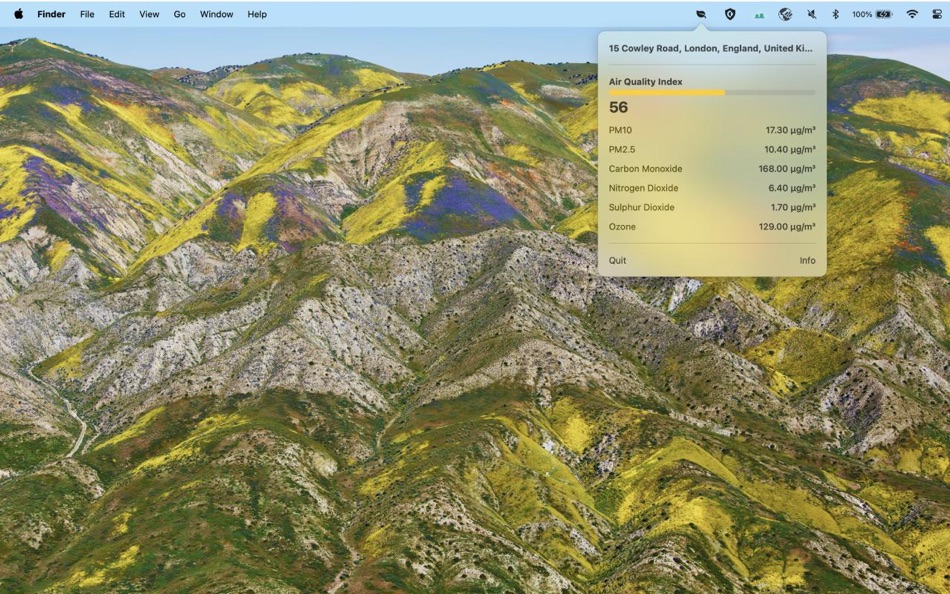Open the Wi-Fi status menu

912,14
